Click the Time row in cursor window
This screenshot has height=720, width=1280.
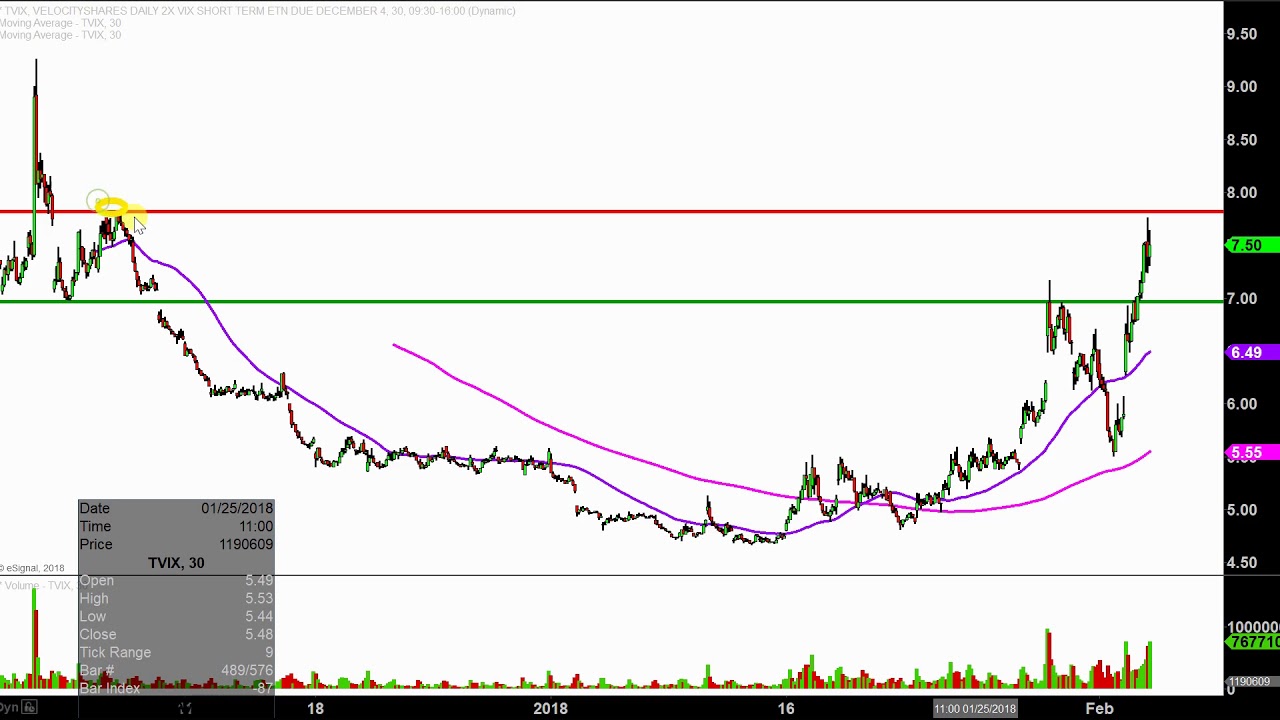(176, 526)
